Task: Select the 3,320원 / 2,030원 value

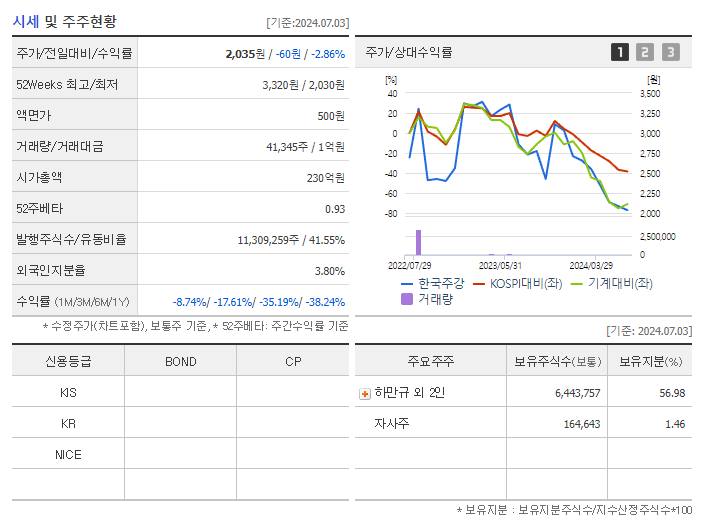Action: click(x=303, y=85)
